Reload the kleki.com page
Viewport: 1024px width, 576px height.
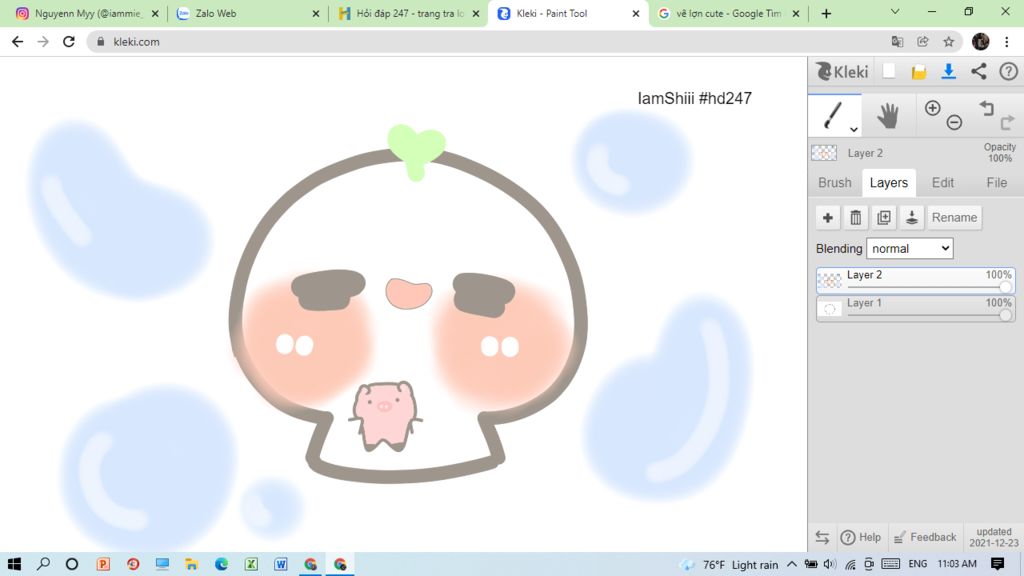pos(69,41)
